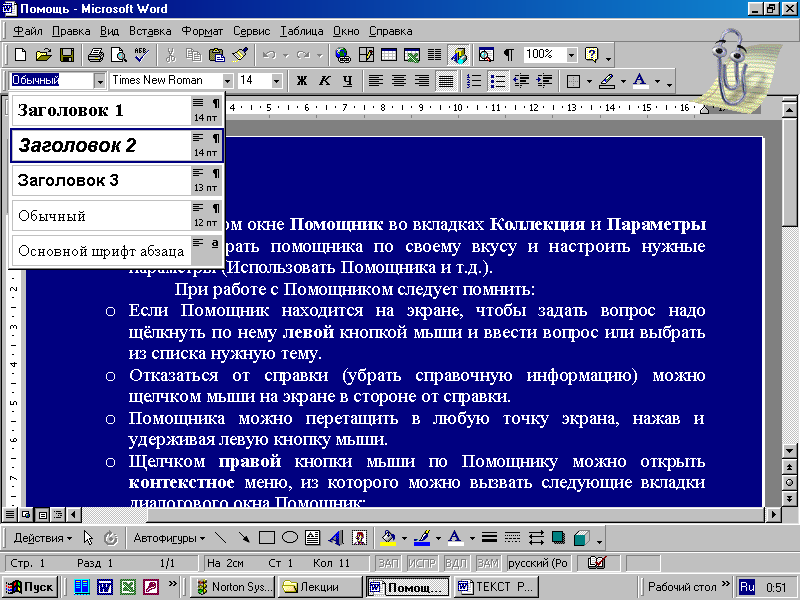Insert Excel worksheet icon

(412, 55)
